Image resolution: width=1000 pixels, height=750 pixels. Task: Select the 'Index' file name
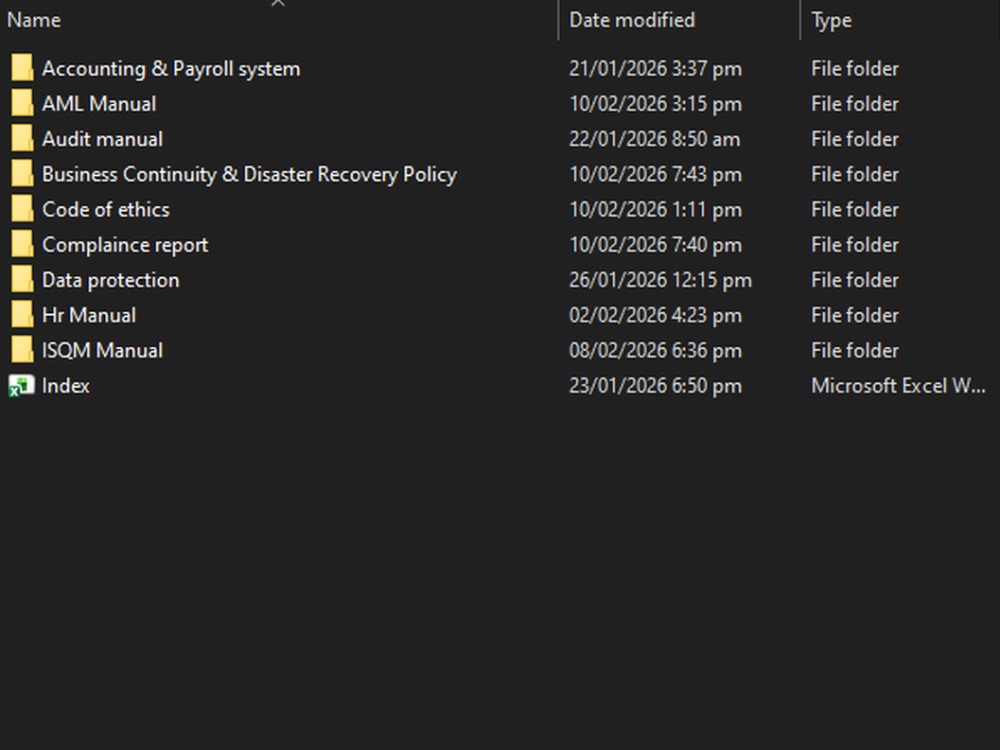pos(66,386)
